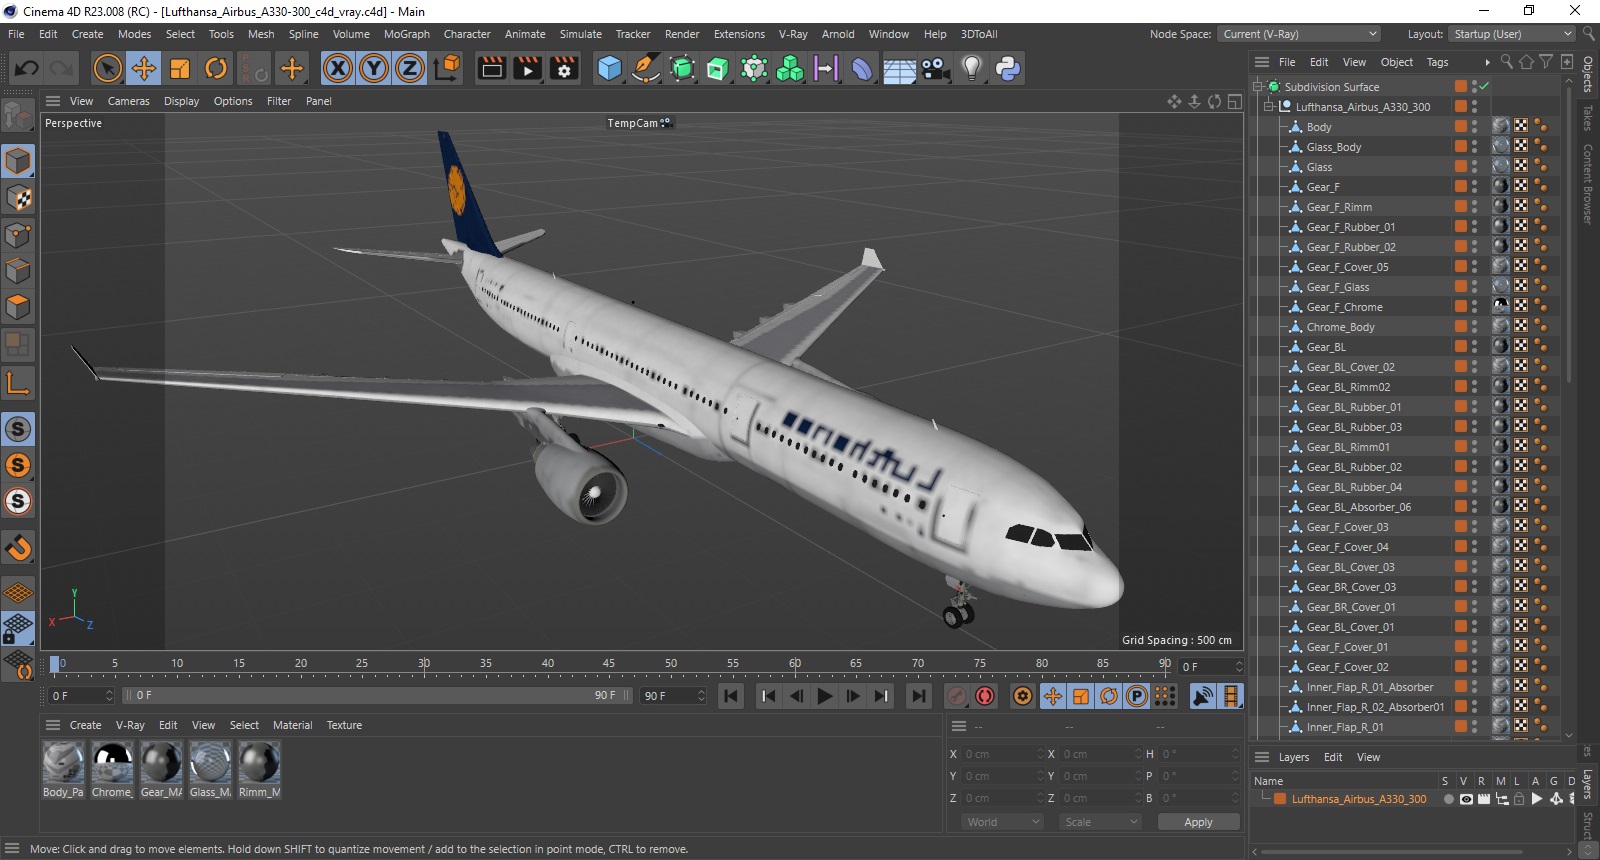Toggle the coordinate system cube icon
The height and width of the screenshot is (860, 1600).
pyautogui.click(x=448, y=68)
